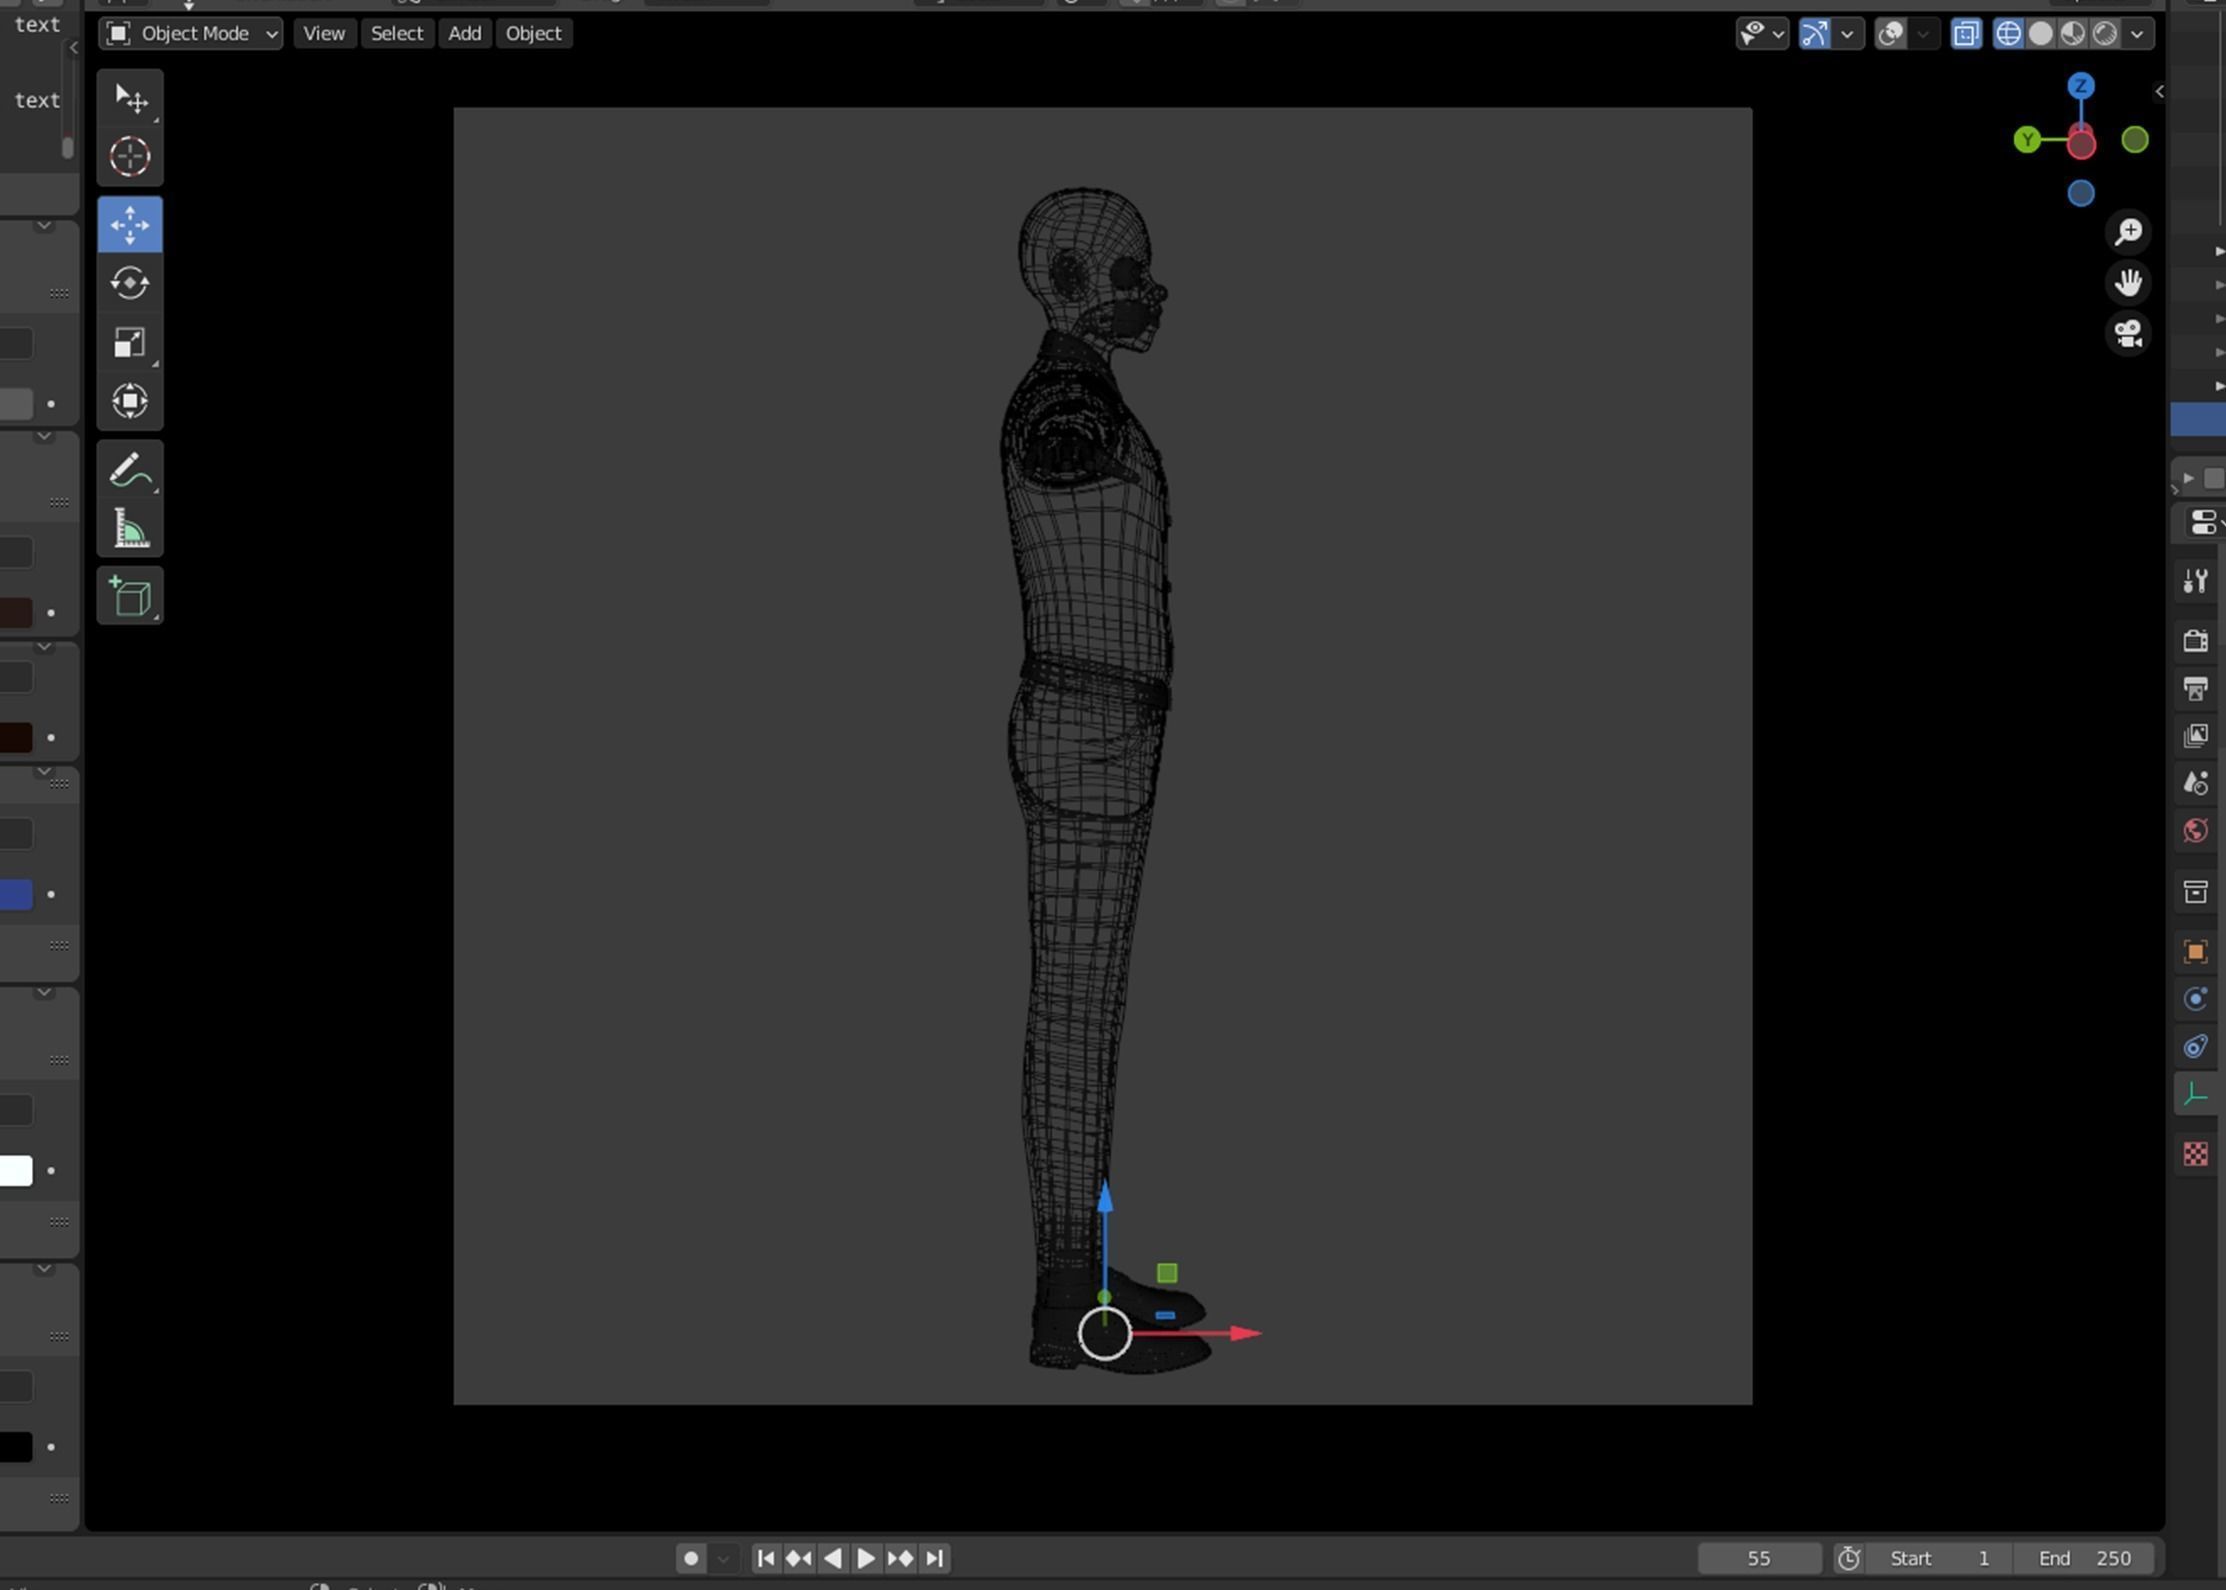Jump to the last frame button
The width and height of the screenshot is (2226, 1590).
coord(934,1558)
